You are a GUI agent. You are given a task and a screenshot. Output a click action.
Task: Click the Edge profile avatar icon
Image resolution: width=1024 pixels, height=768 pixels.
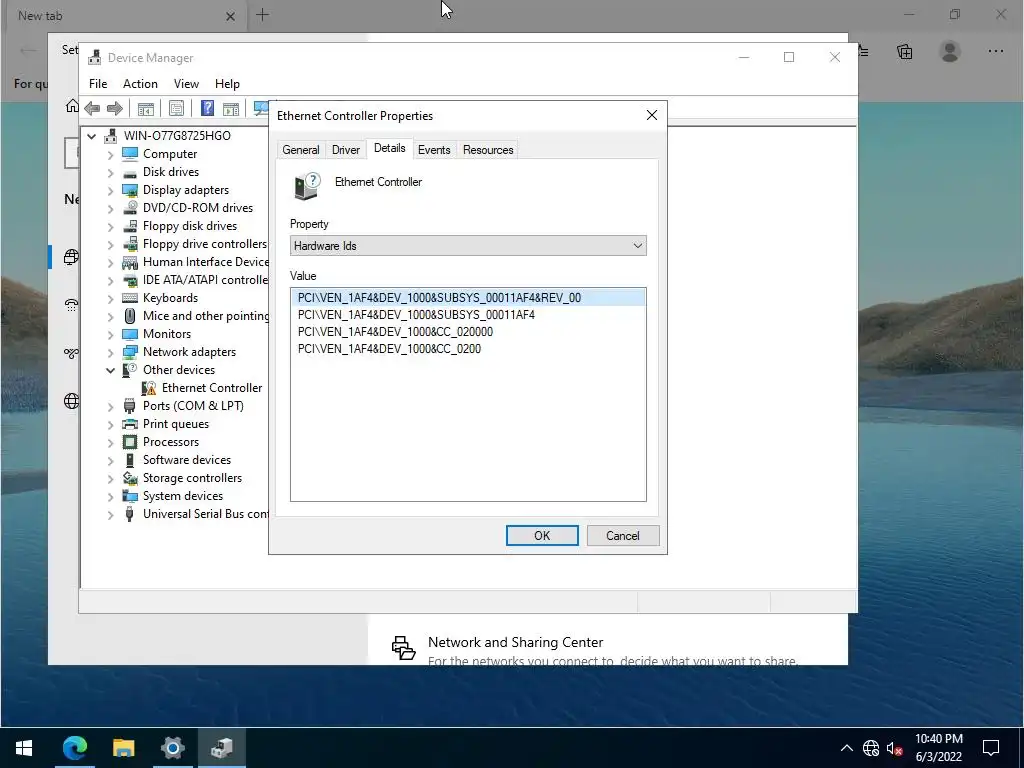(950, 52)
